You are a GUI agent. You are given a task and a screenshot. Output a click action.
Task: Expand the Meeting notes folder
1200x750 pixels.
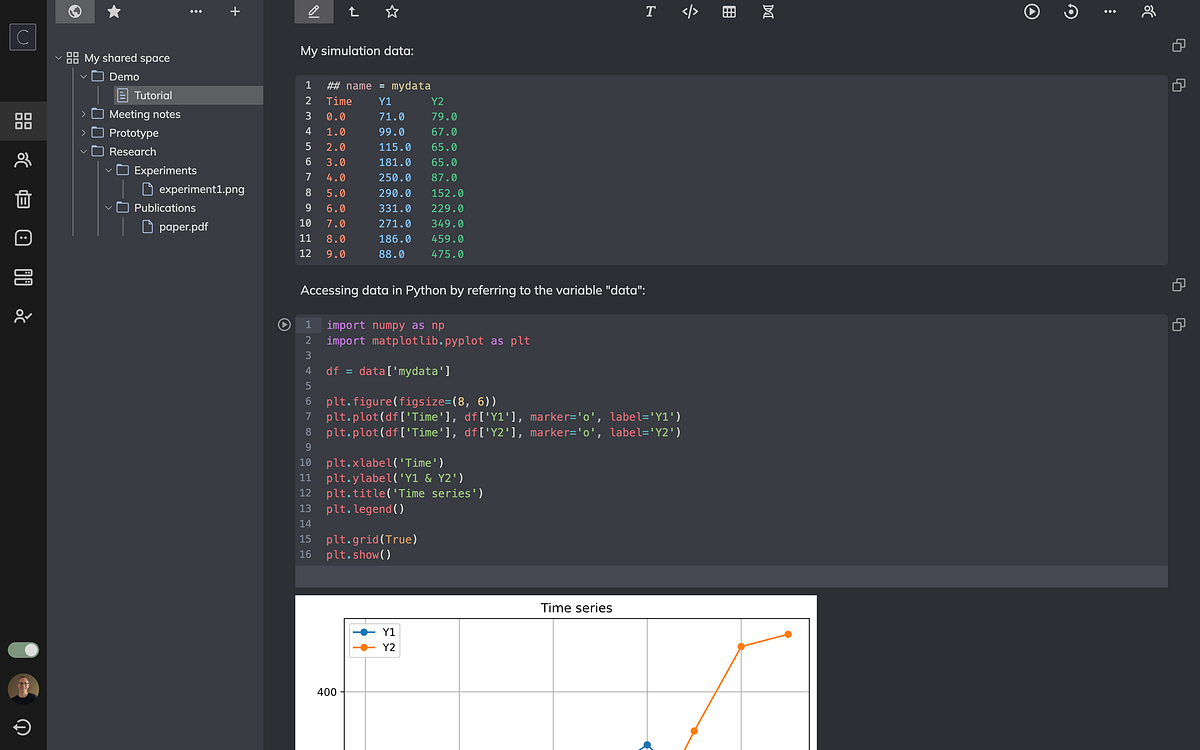83,114
